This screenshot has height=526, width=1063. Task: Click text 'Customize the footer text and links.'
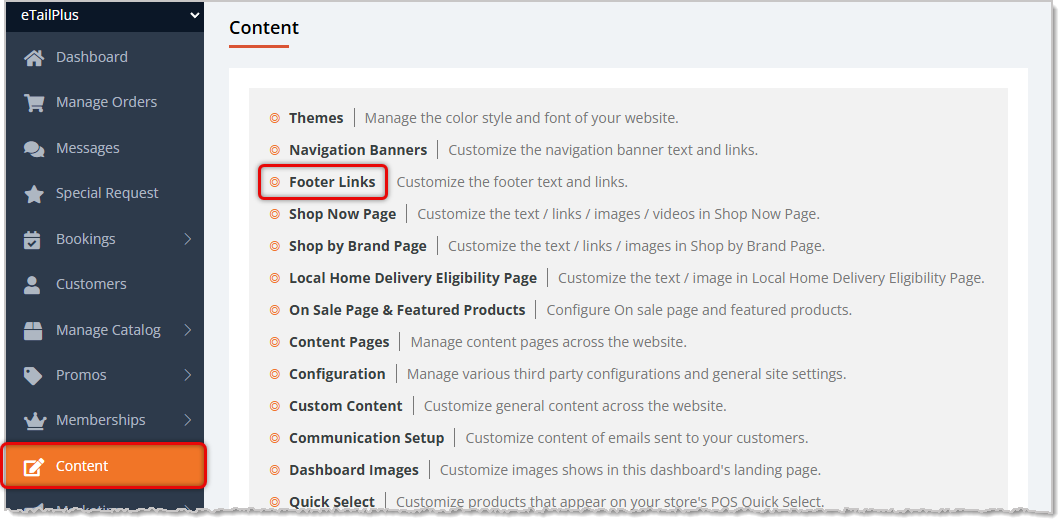click(x=513, y=182)
